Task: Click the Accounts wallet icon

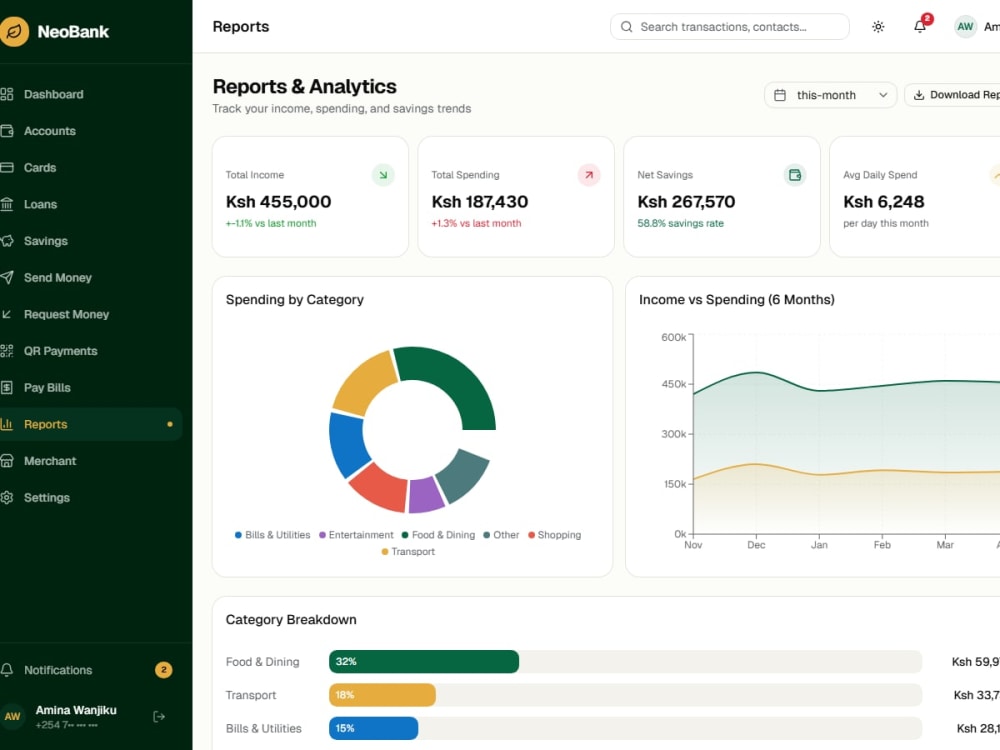Action: coord(6,131)
